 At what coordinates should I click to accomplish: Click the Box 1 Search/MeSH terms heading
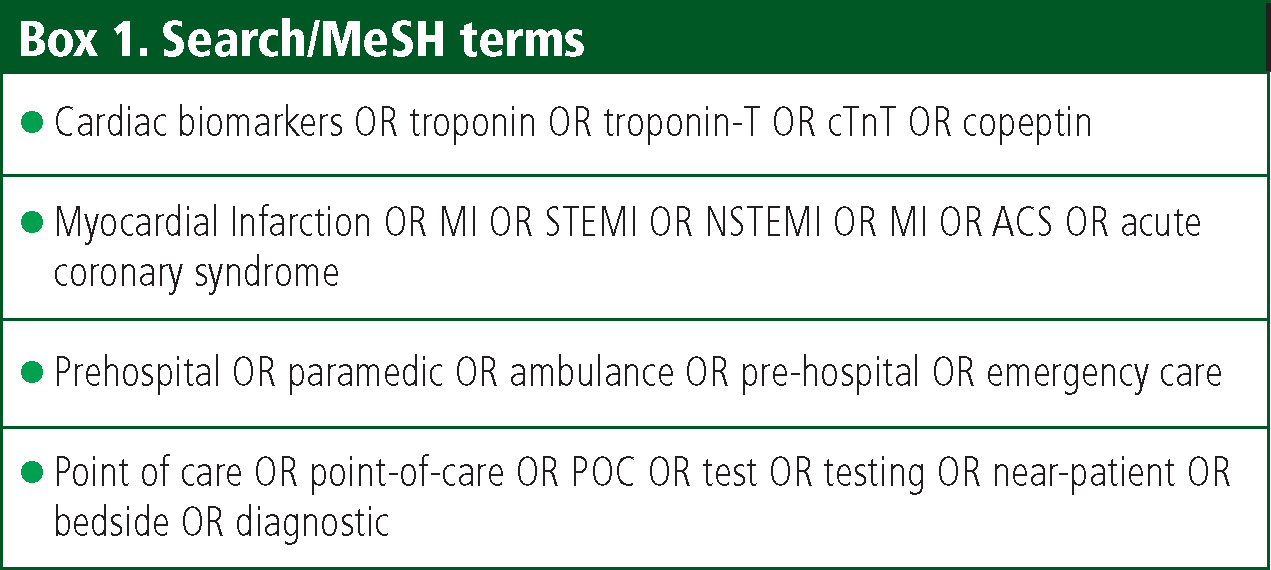pos(301,39)
